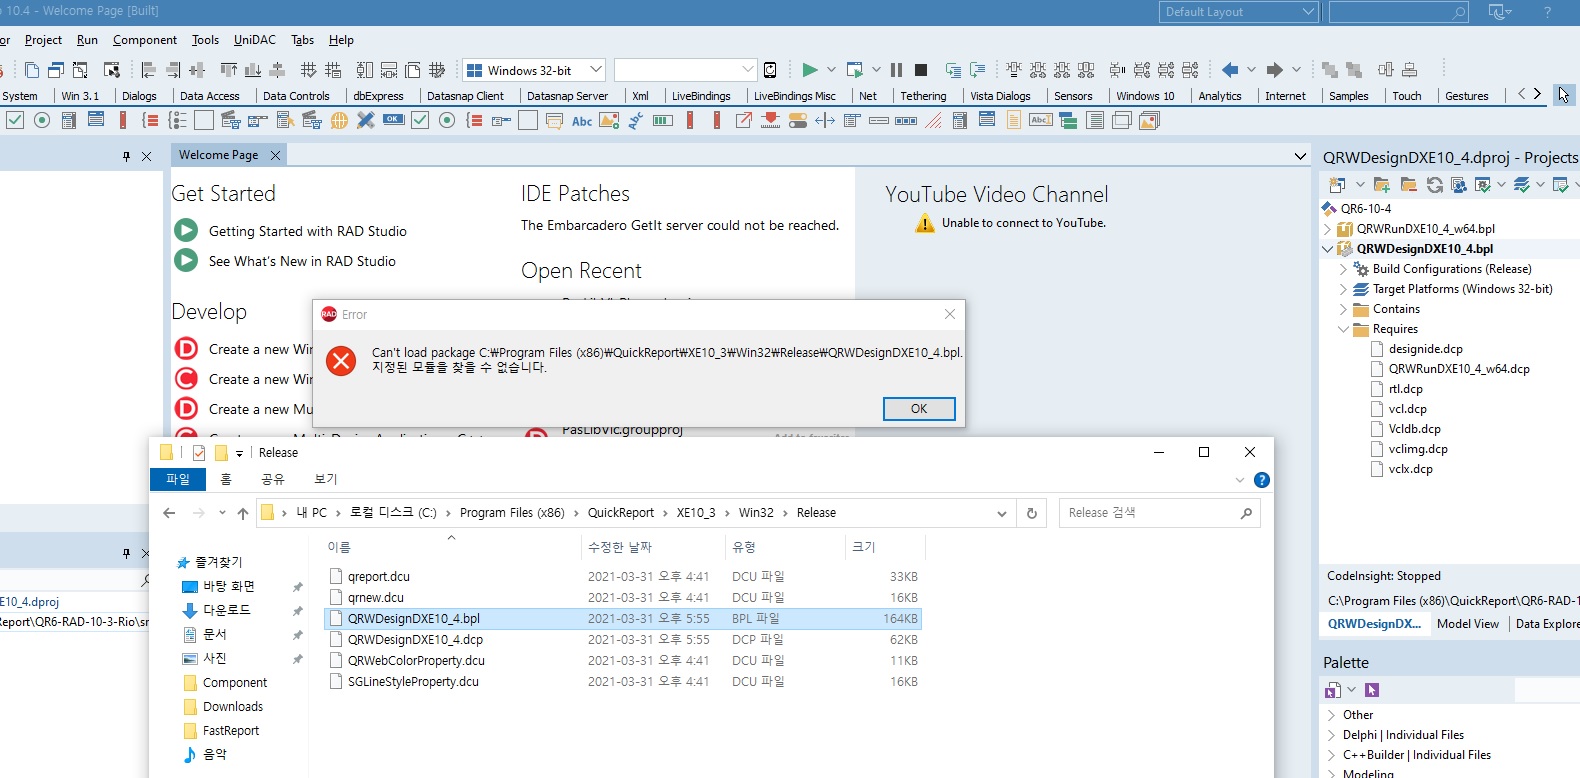This screenshot has width=1580, height=778.
Task: Click the refresh icon in Projects panel
Action: (x=1435, y=185)
